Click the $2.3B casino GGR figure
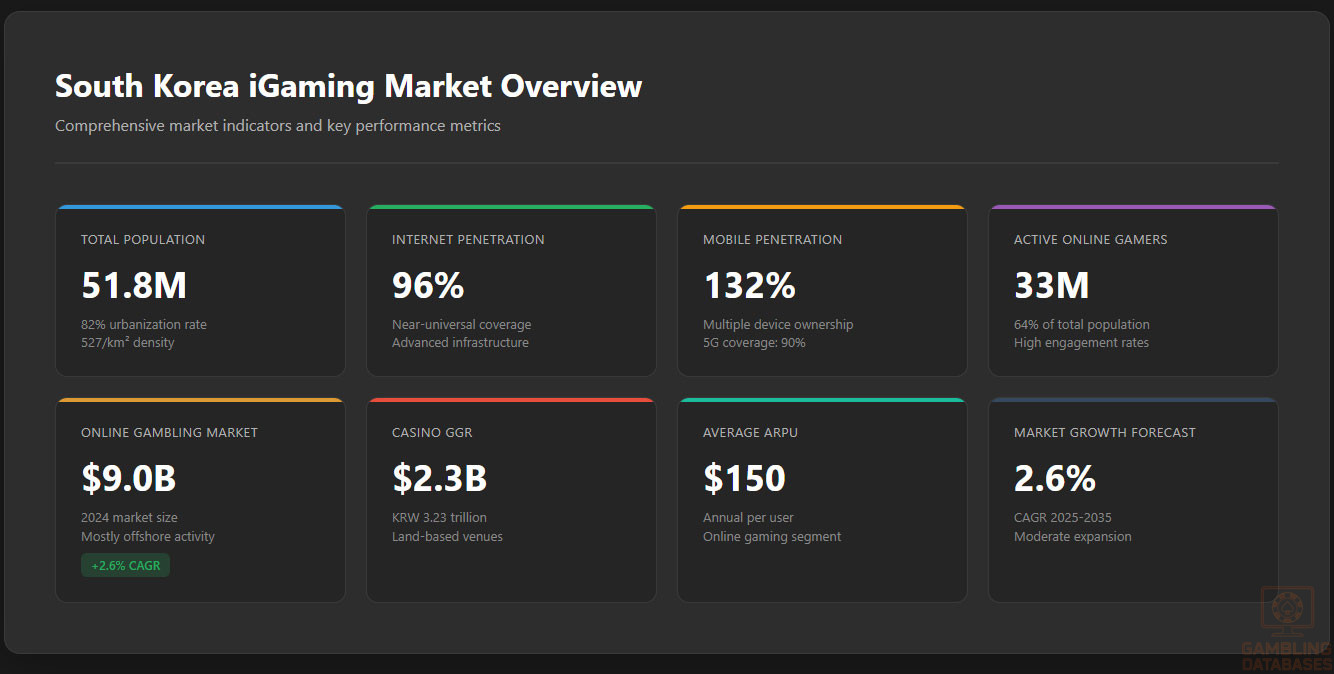The height and width of the screenshot is (674, 1334). tap(439, 479)
